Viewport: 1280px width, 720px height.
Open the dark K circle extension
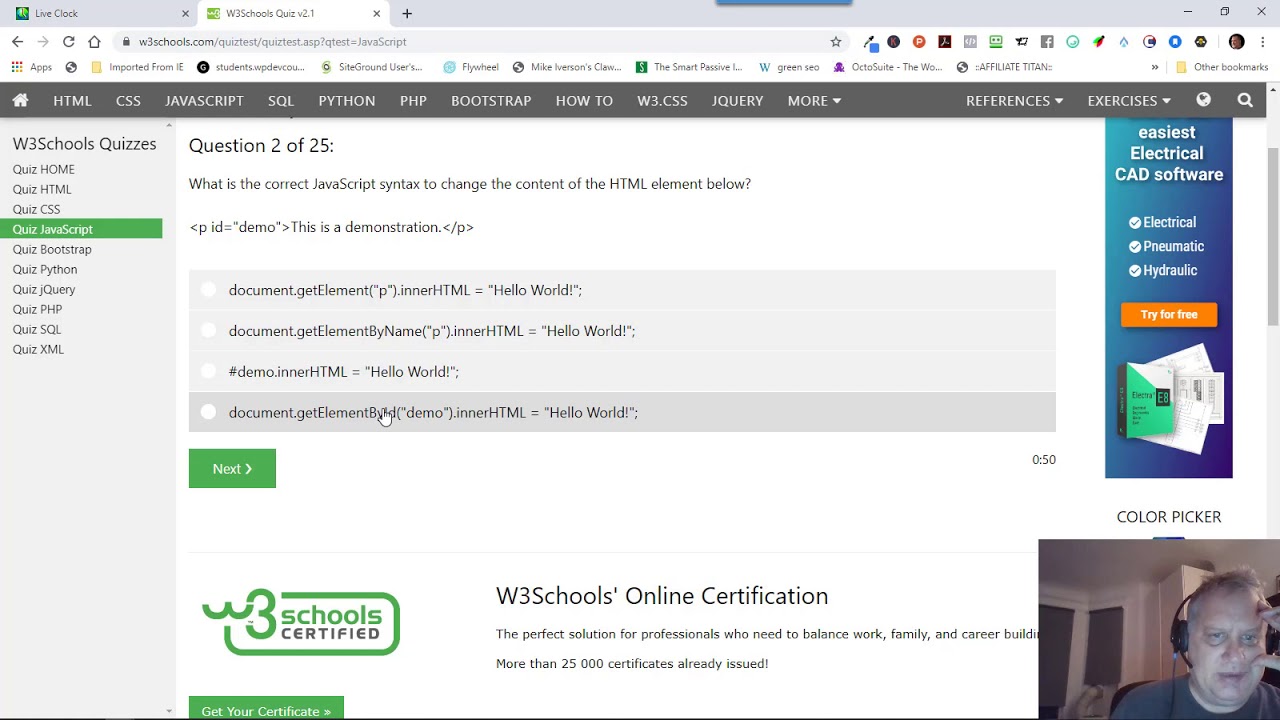(x=894, y=41)
